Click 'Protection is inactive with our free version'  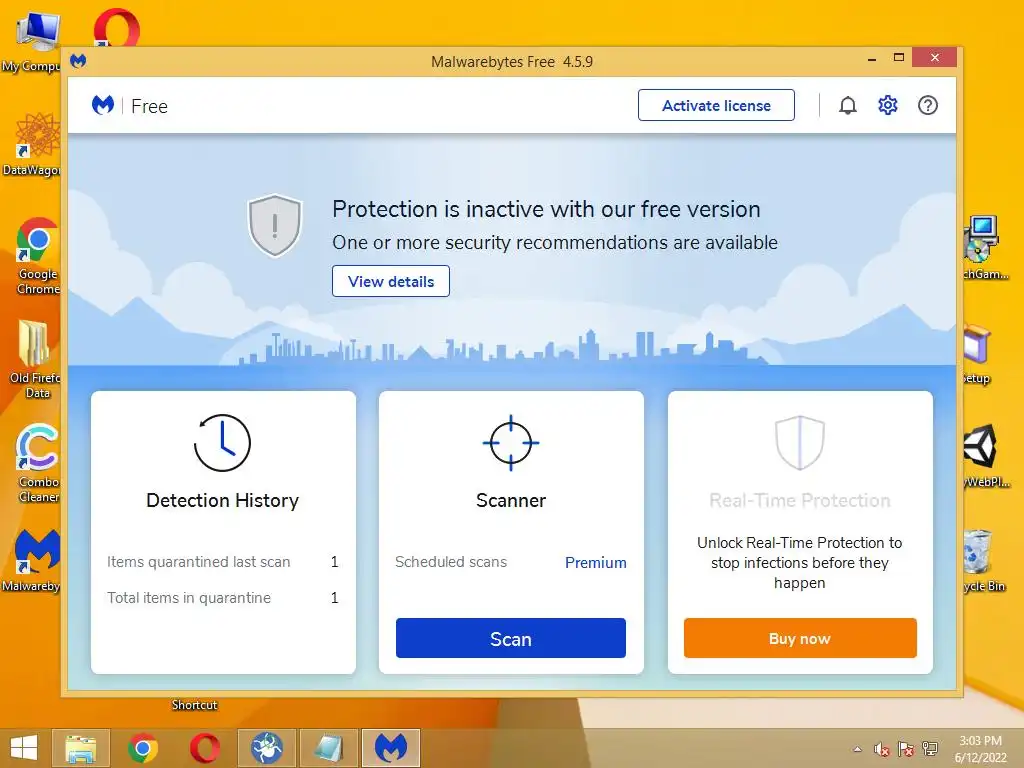(546, 209)
